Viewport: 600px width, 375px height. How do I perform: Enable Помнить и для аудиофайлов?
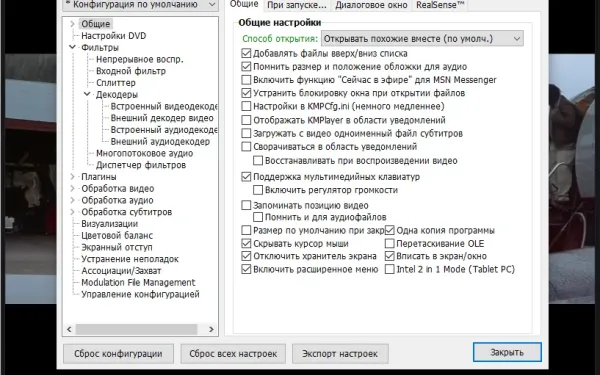click(258, 217)
